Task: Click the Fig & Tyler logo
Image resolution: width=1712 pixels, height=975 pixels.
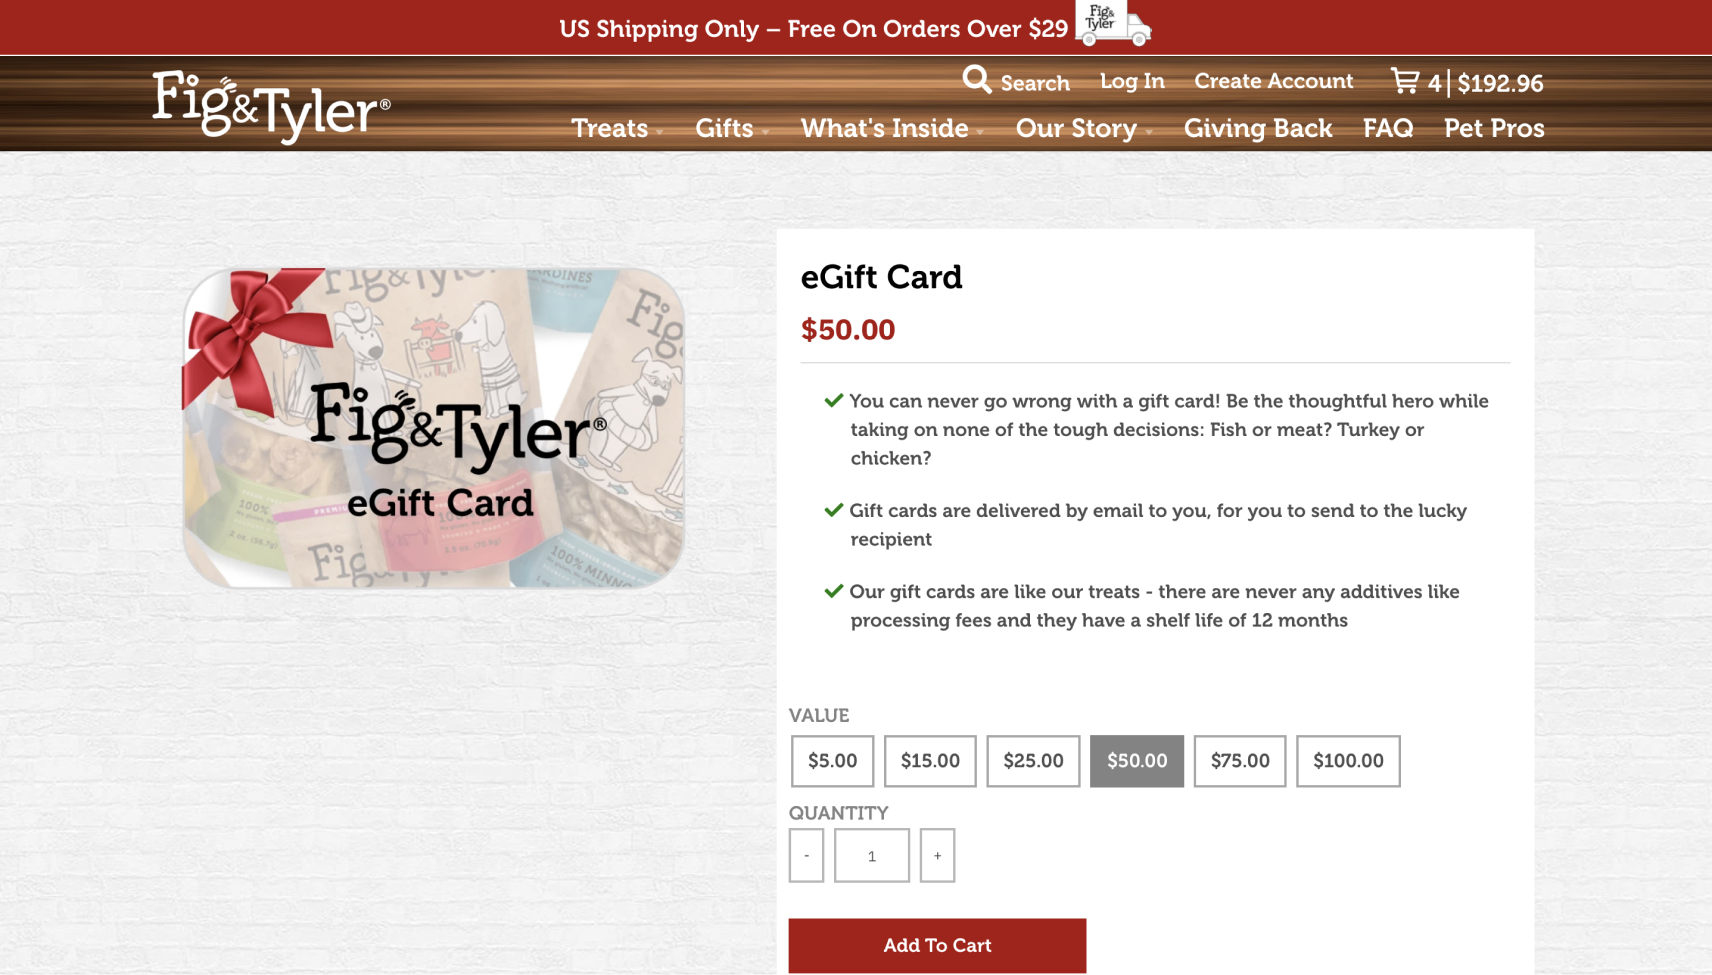Action: [271, 107]
